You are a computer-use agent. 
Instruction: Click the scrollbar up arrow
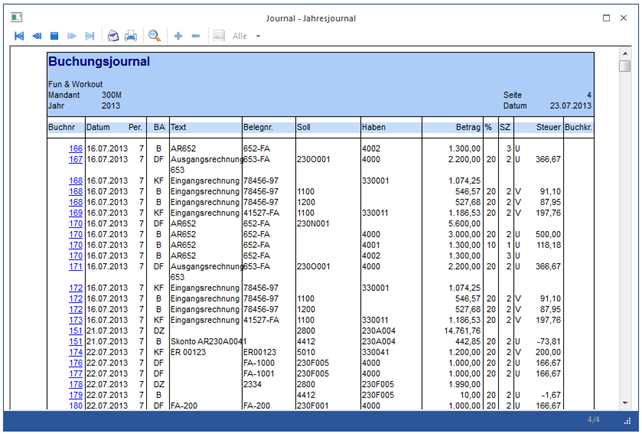click(x=625, y=51)
